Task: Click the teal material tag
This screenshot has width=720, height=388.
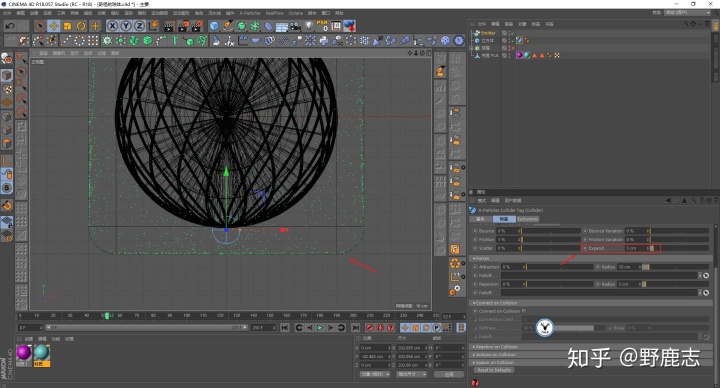Action: click(527, 55)
